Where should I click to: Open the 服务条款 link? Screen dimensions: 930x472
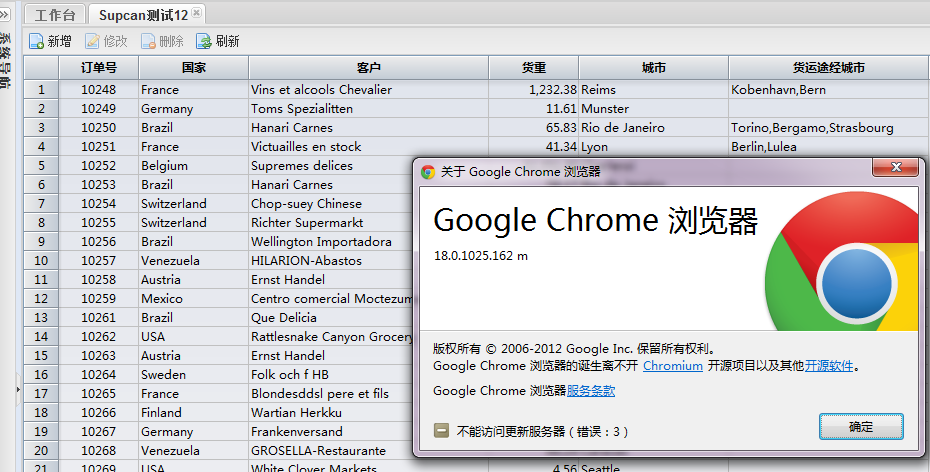coord(591,391)
